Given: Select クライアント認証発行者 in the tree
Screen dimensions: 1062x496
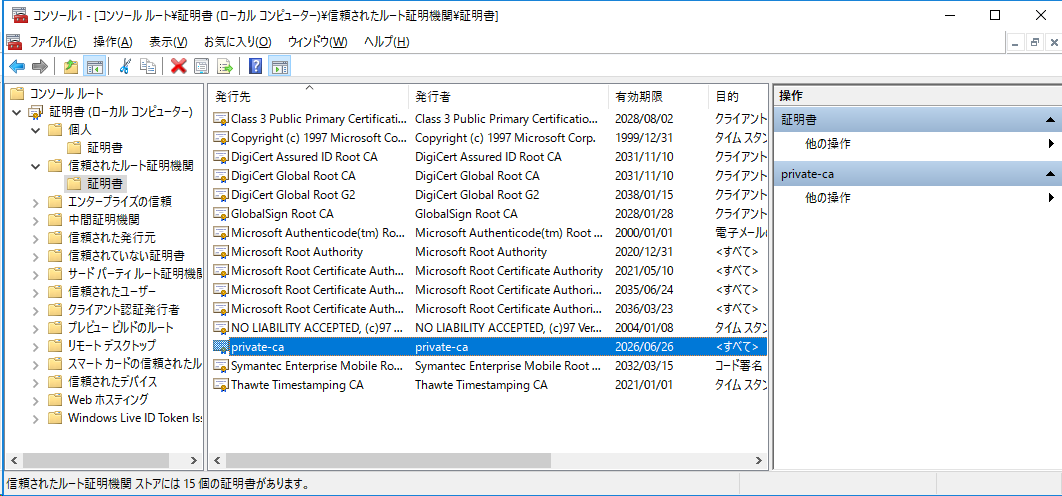Looking at the screenshot, I should click(123, 310).
